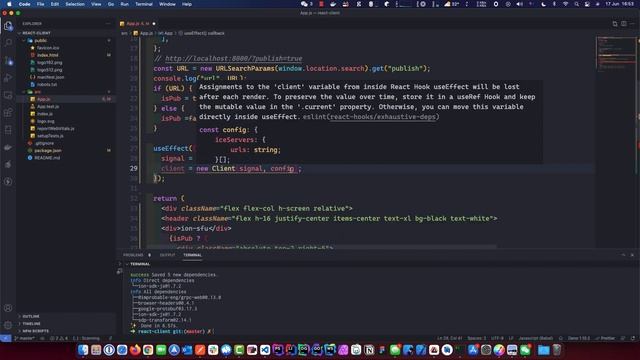Screen dimensions: 640x360
Task: Click Prettier in the status bar
Action: click(605, 338)
